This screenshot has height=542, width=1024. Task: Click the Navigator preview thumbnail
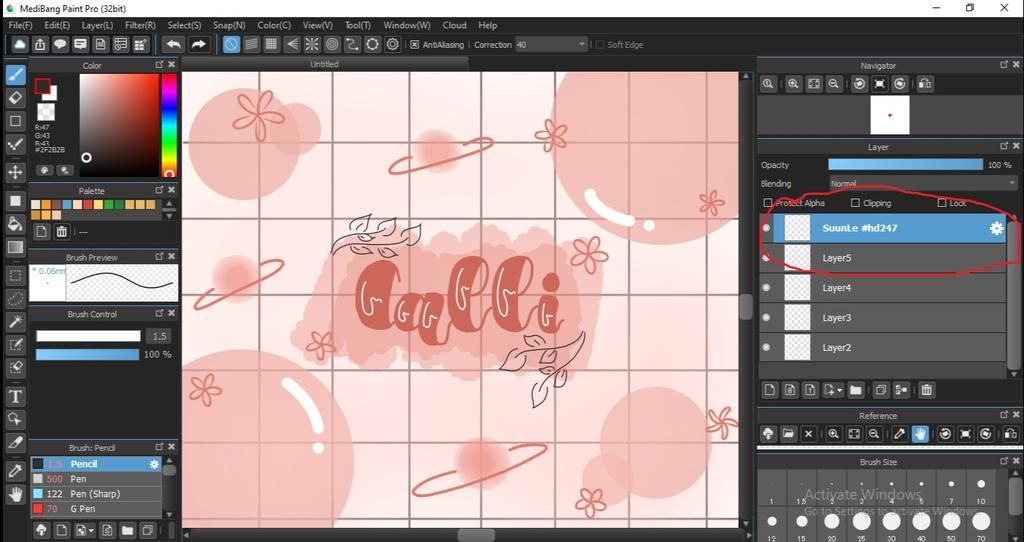click(889, 115)
